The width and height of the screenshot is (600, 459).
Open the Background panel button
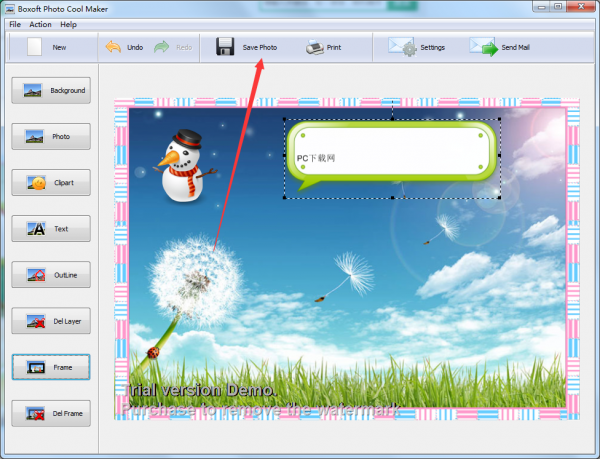point(51,90)
